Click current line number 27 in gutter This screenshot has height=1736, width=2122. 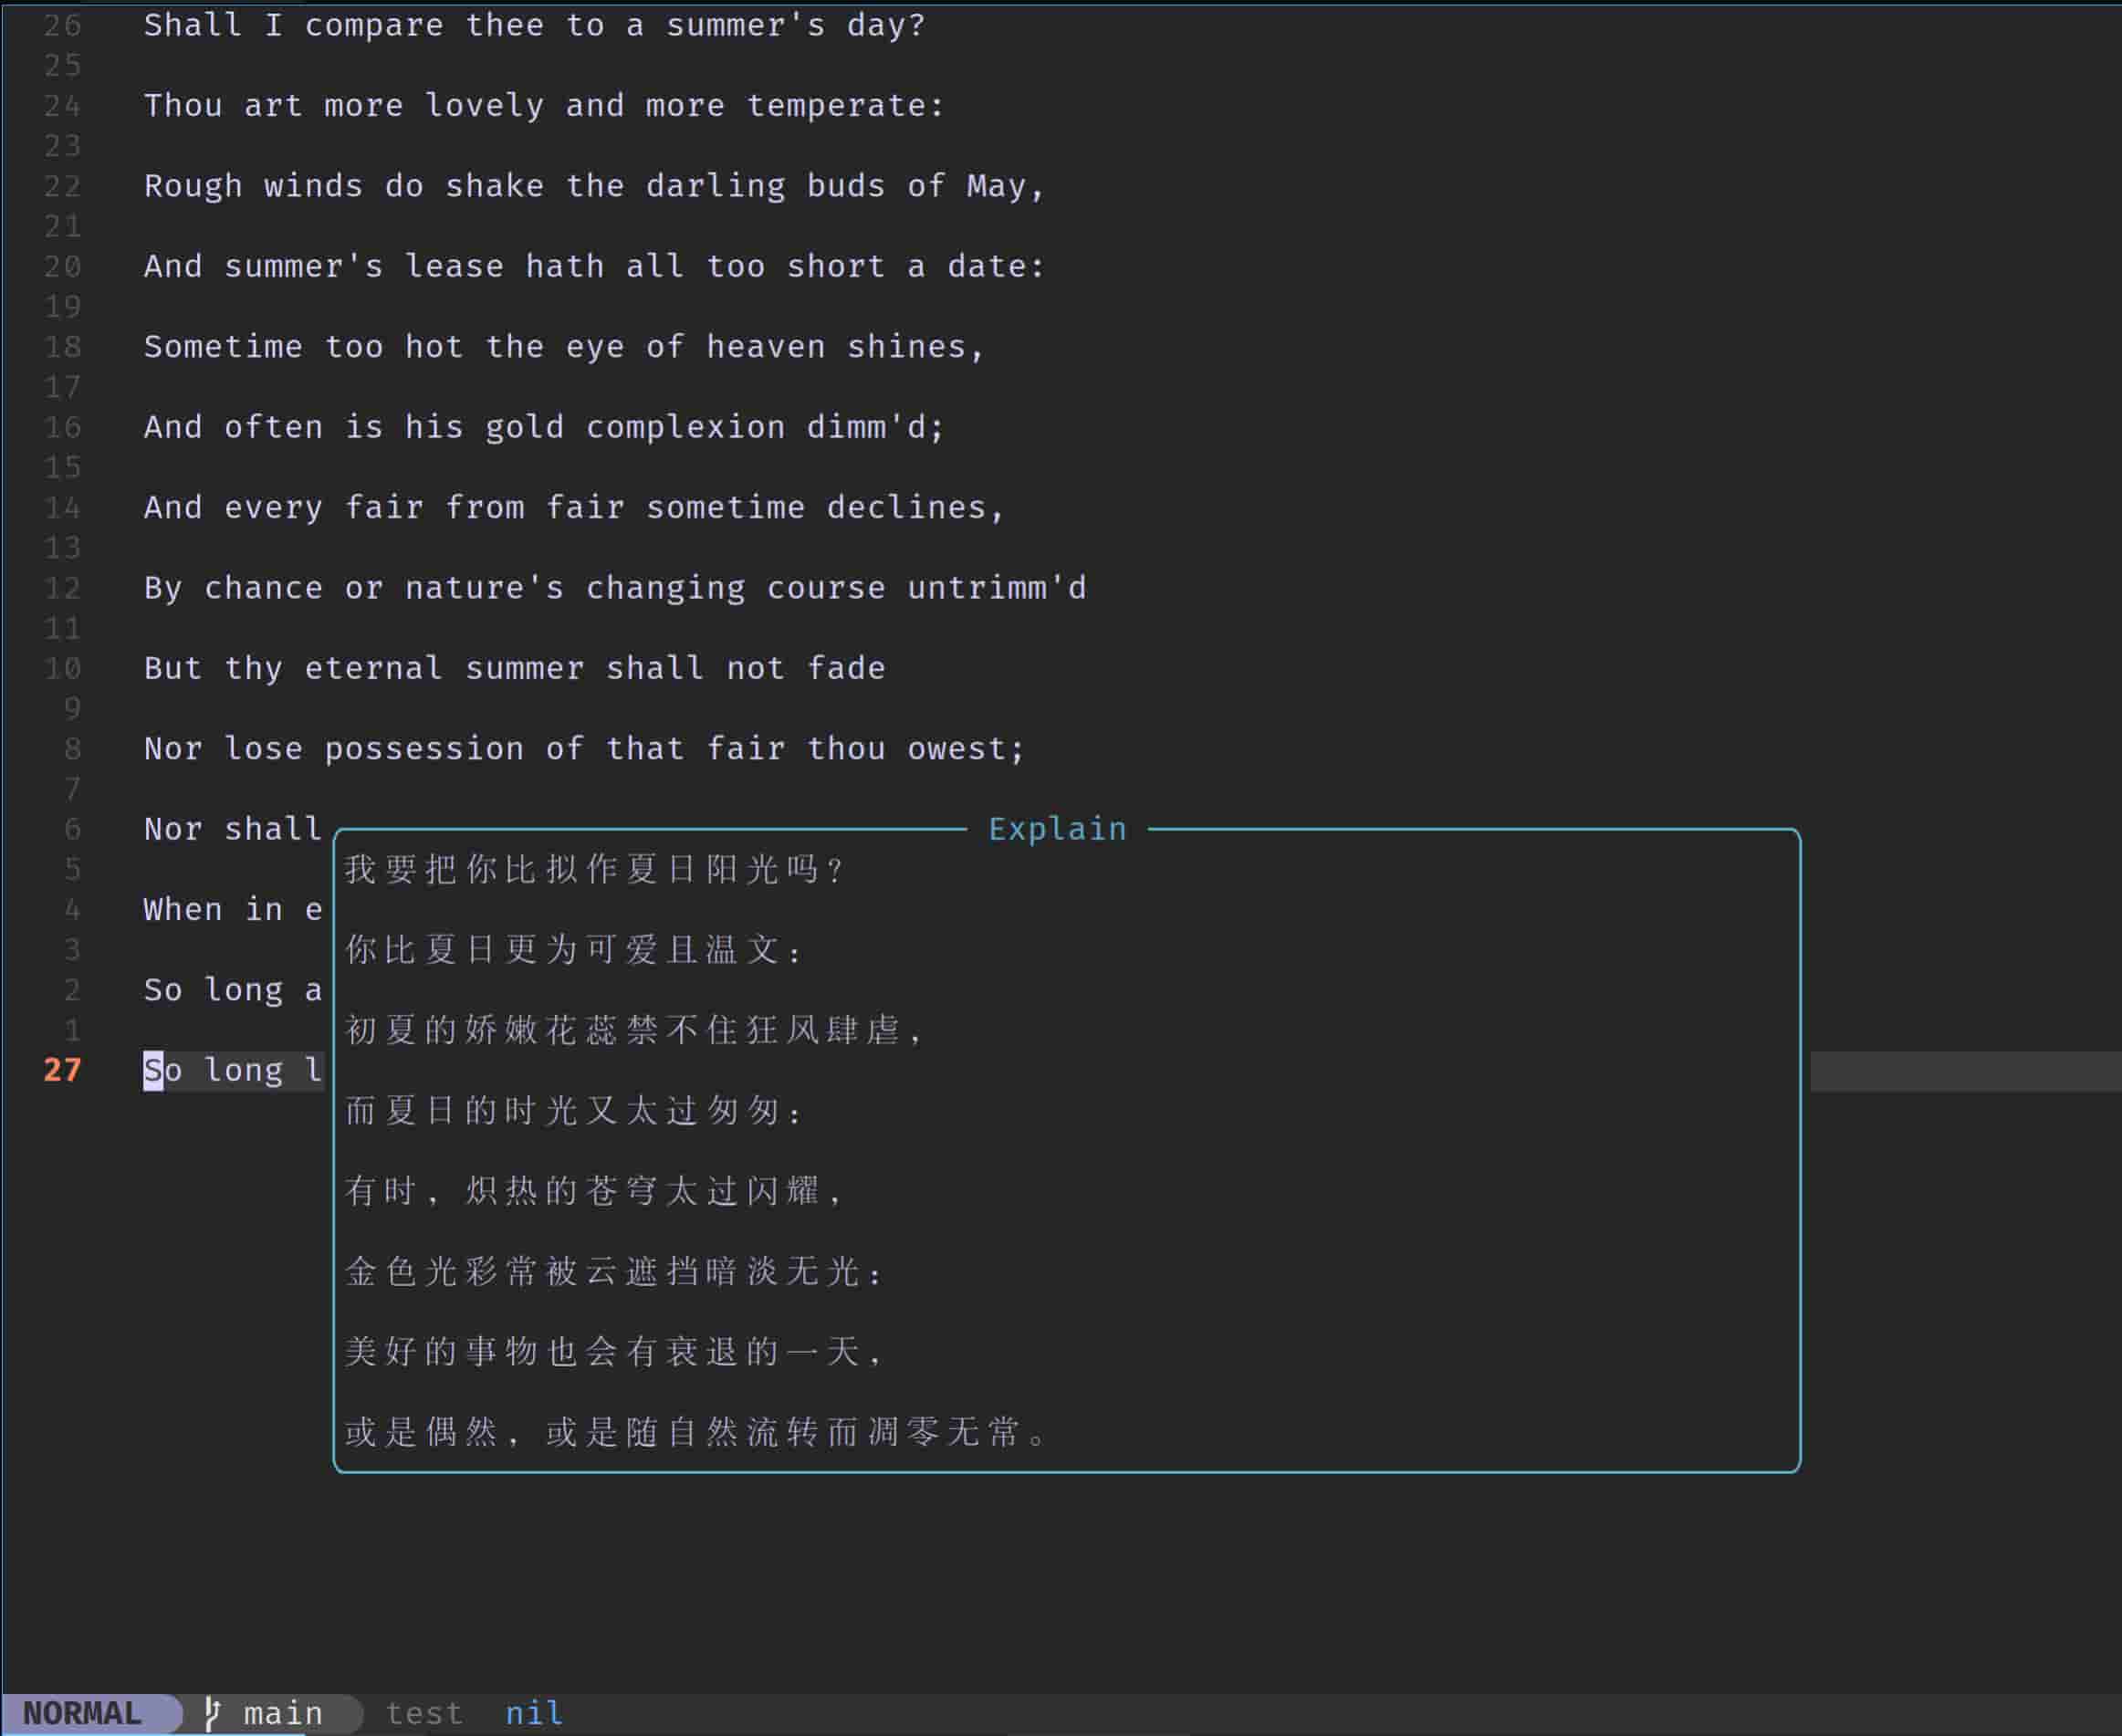tap(62, 1070)
